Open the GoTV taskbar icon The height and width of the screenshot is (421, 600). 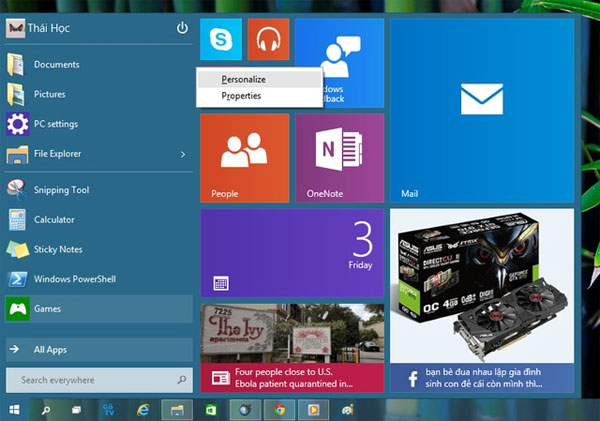pos(109,410)
